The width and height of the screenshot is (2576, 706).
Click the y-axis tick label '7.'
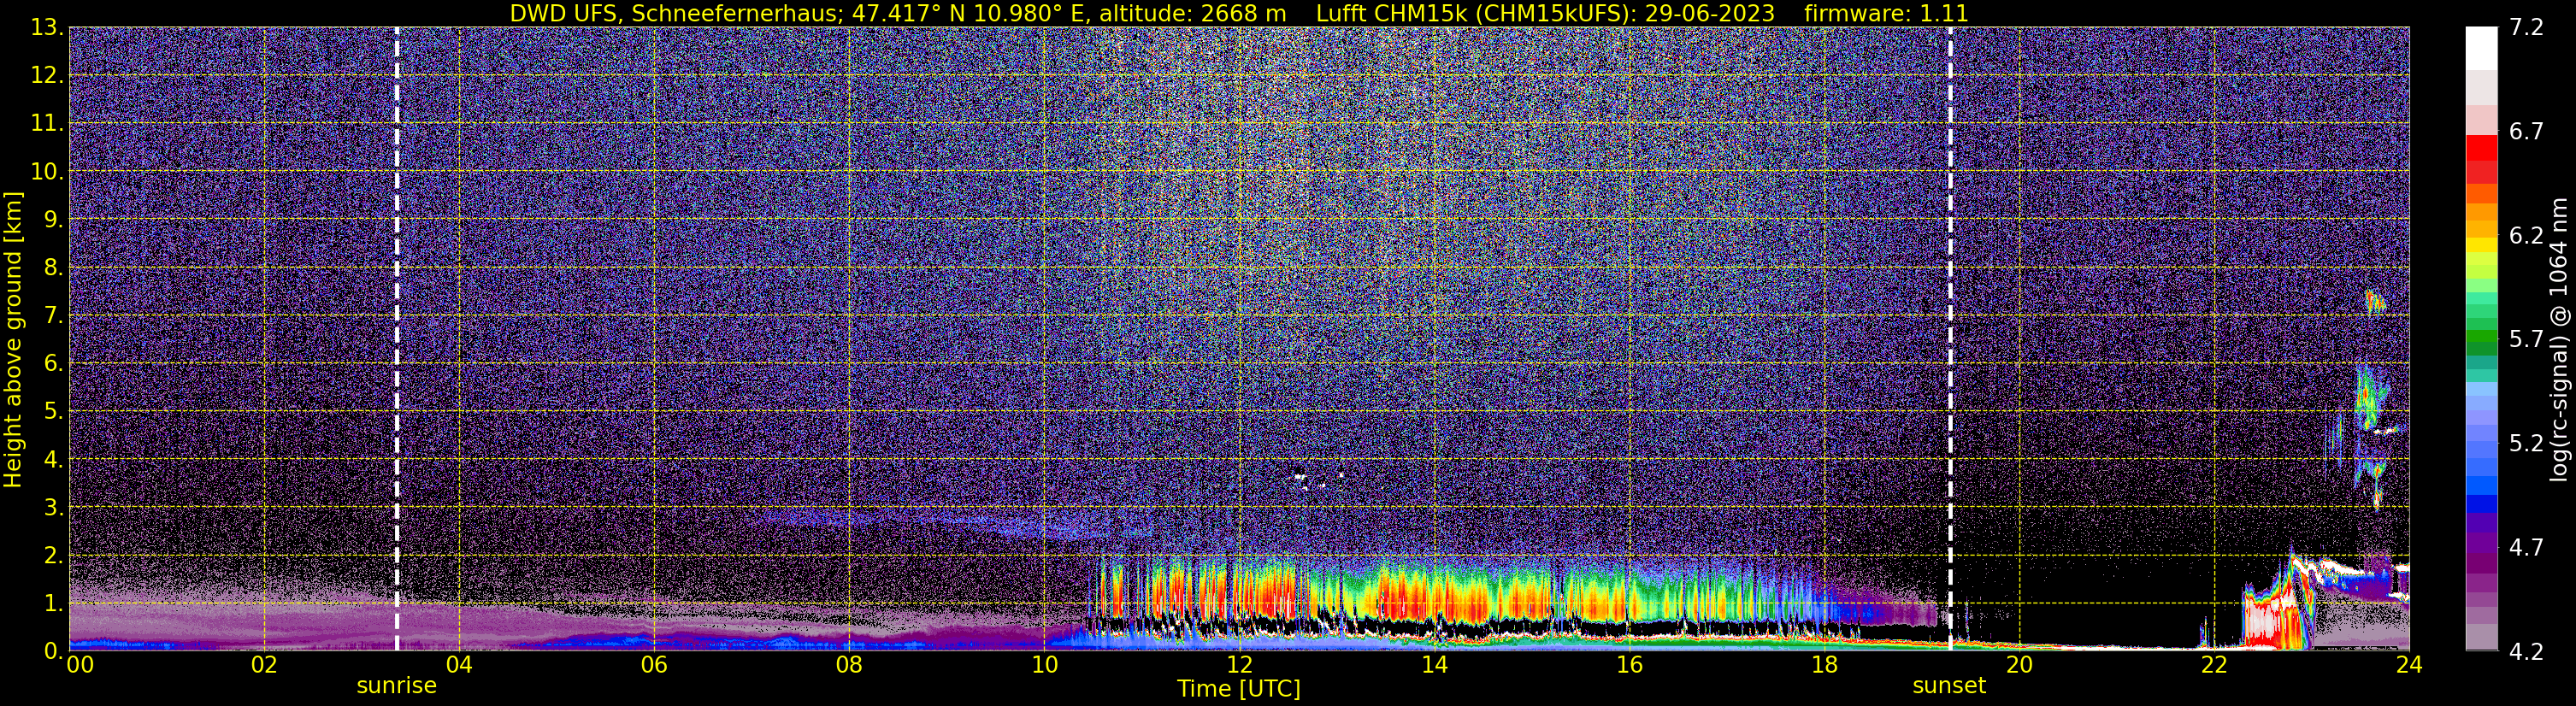coord(54,316)
